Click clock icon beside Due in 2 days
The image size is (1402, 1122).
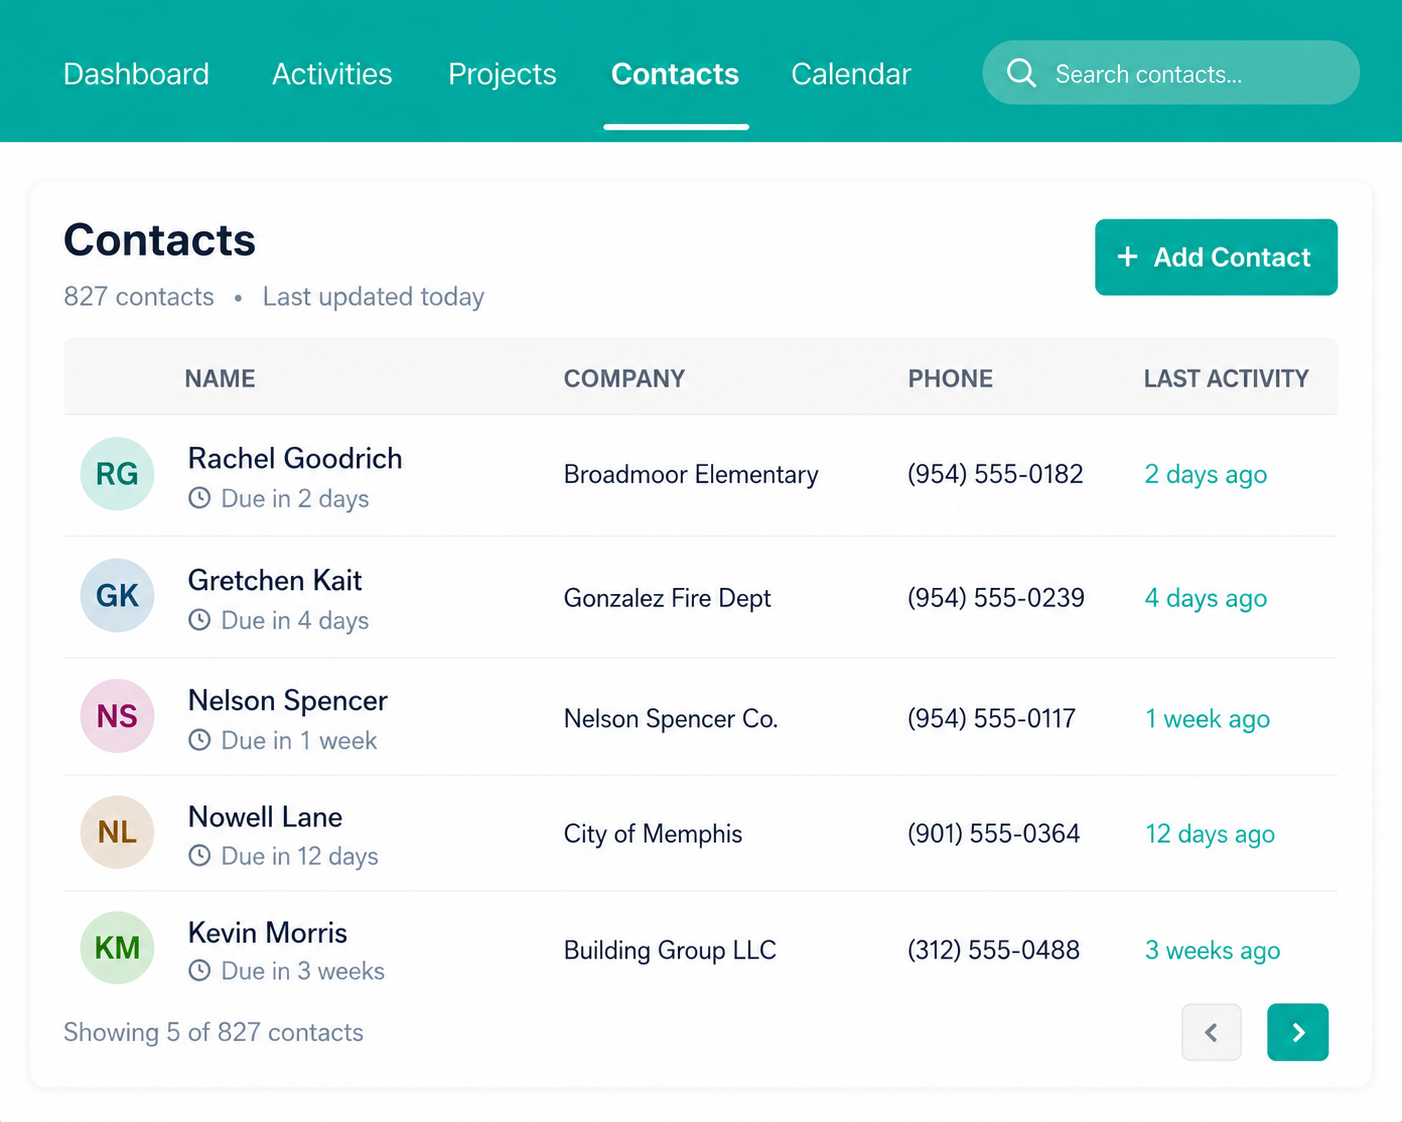(200, 498)
